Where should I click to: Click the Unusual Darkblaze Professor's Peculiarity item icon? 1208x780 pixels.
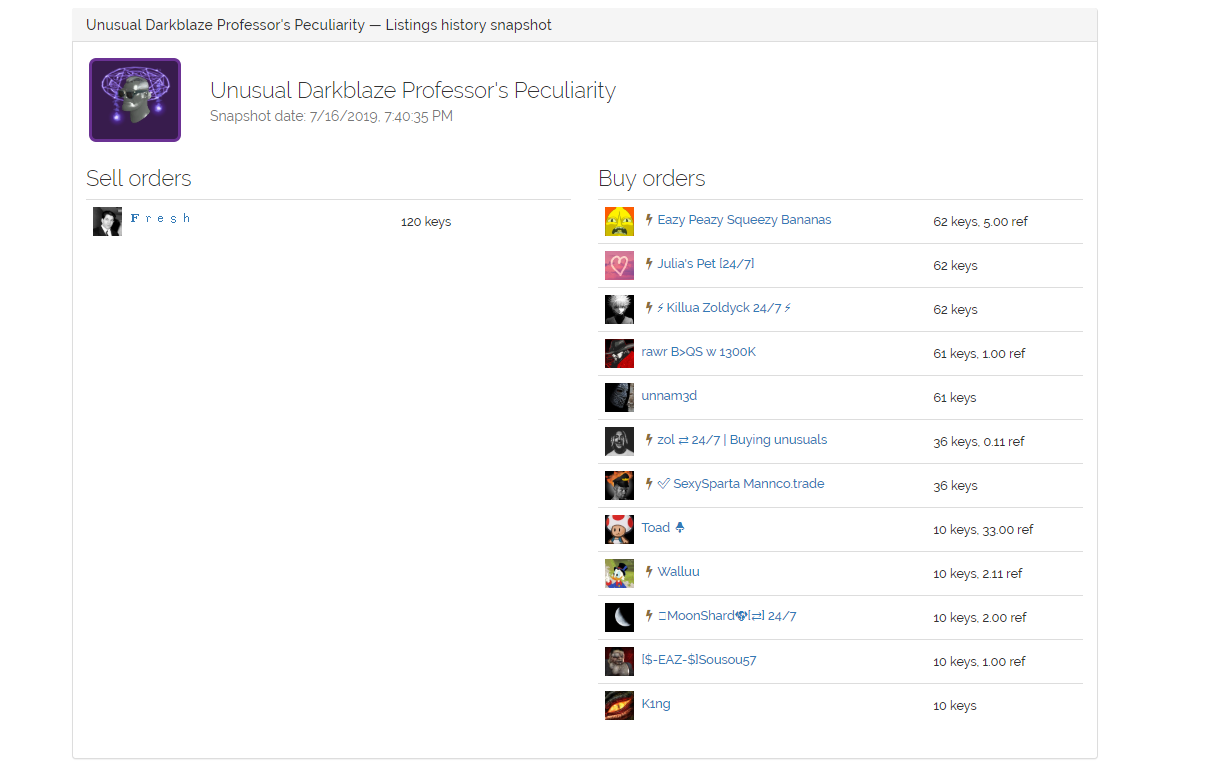[x=135, y=100]
